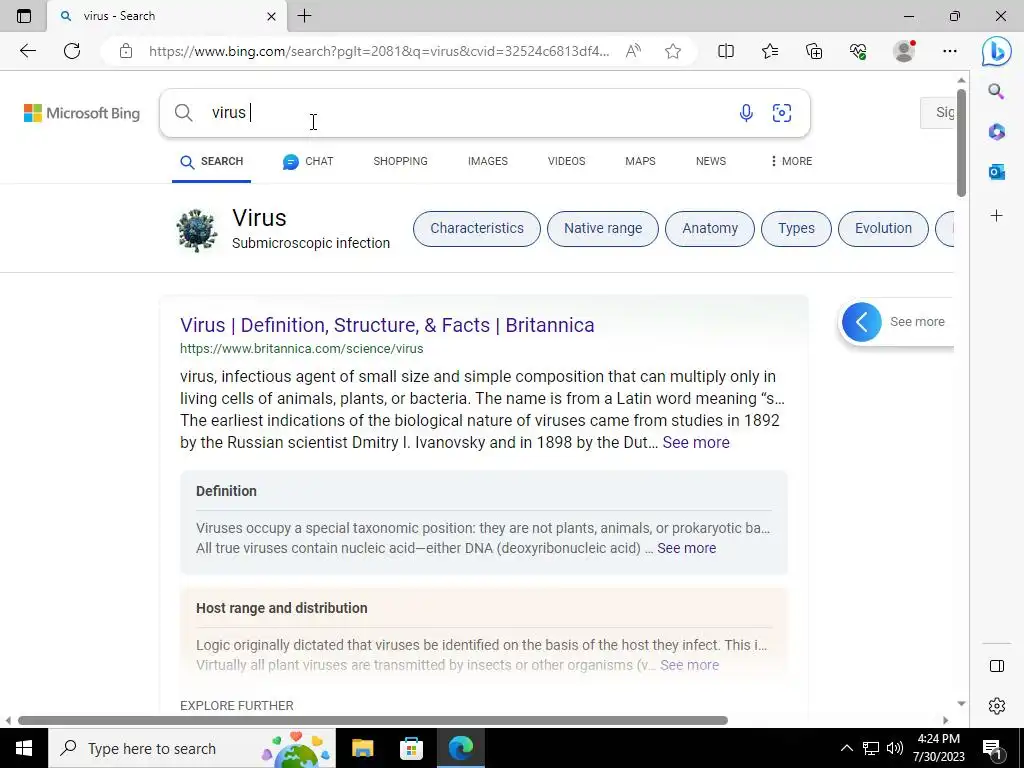This screenshot has width=1024, height=768.
Task: Click the blue See more arrow button
Action: (x=861, y=322)
